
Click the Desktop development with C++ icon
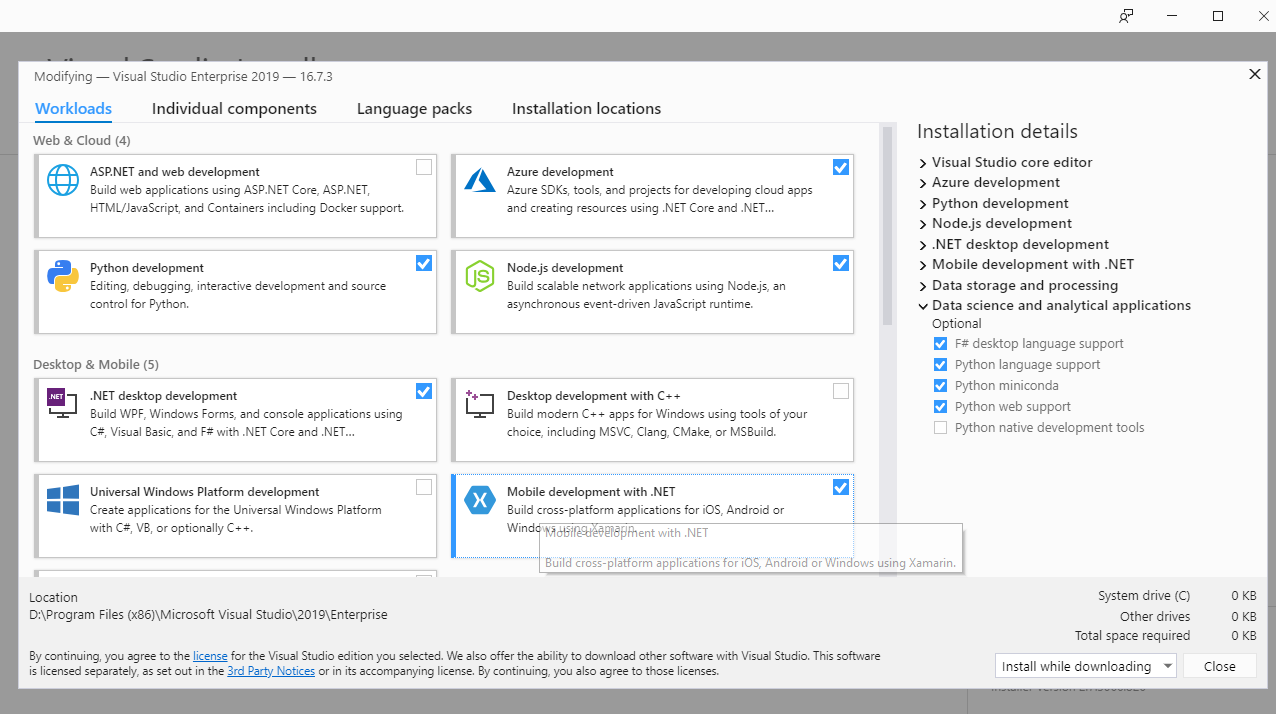click(480, 404)
